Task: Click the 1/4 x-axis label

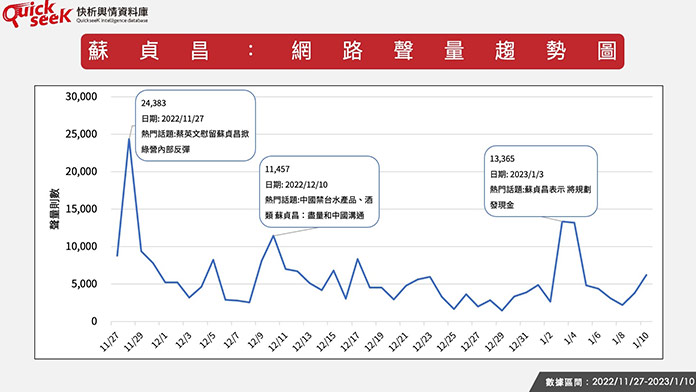Action: coord(569,338)
